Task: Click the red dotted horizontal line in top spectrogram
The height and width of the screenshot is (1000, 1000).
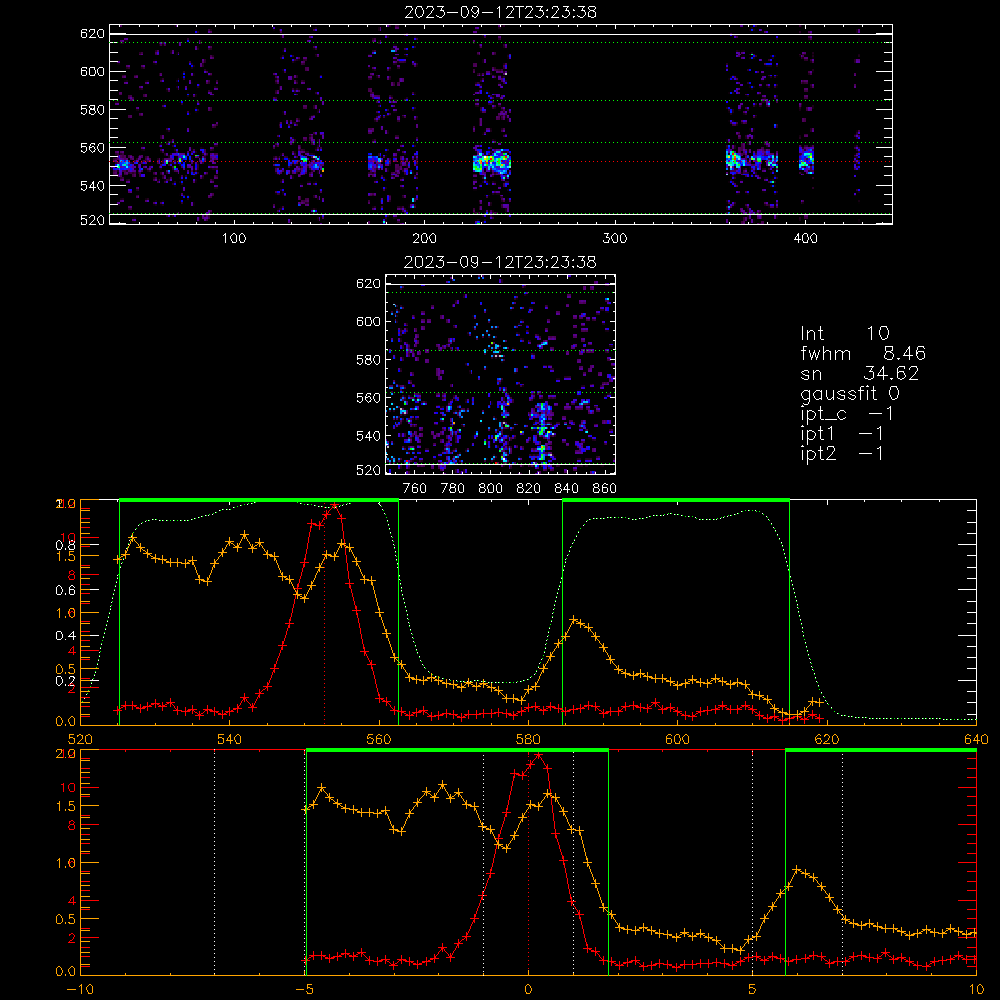Action: (x=501, y=161)
